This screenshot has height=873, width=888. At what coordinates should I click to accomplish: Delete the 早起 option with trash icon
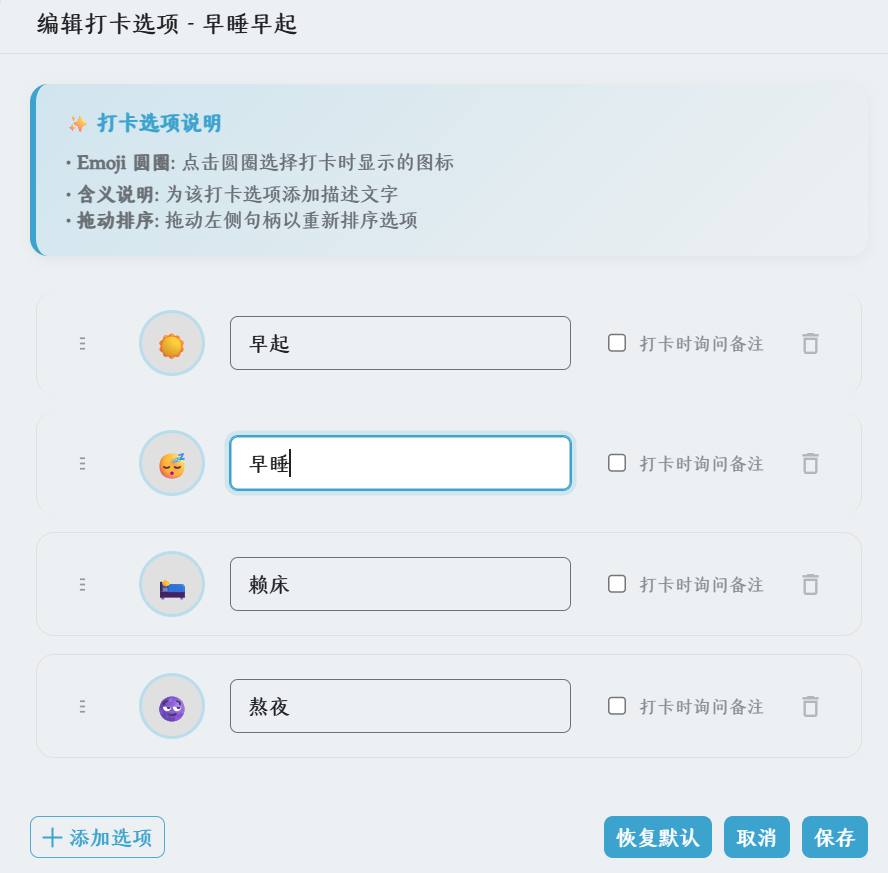[x=810, y=343]
